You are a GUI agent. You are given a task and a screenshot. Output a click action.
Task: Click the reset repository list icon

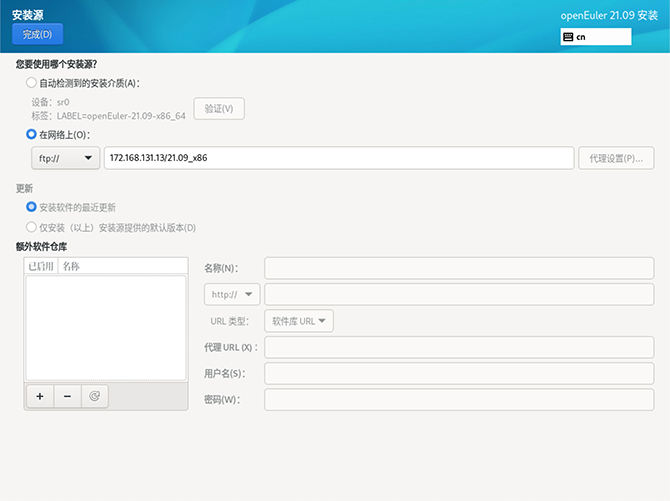coord(94,396)
